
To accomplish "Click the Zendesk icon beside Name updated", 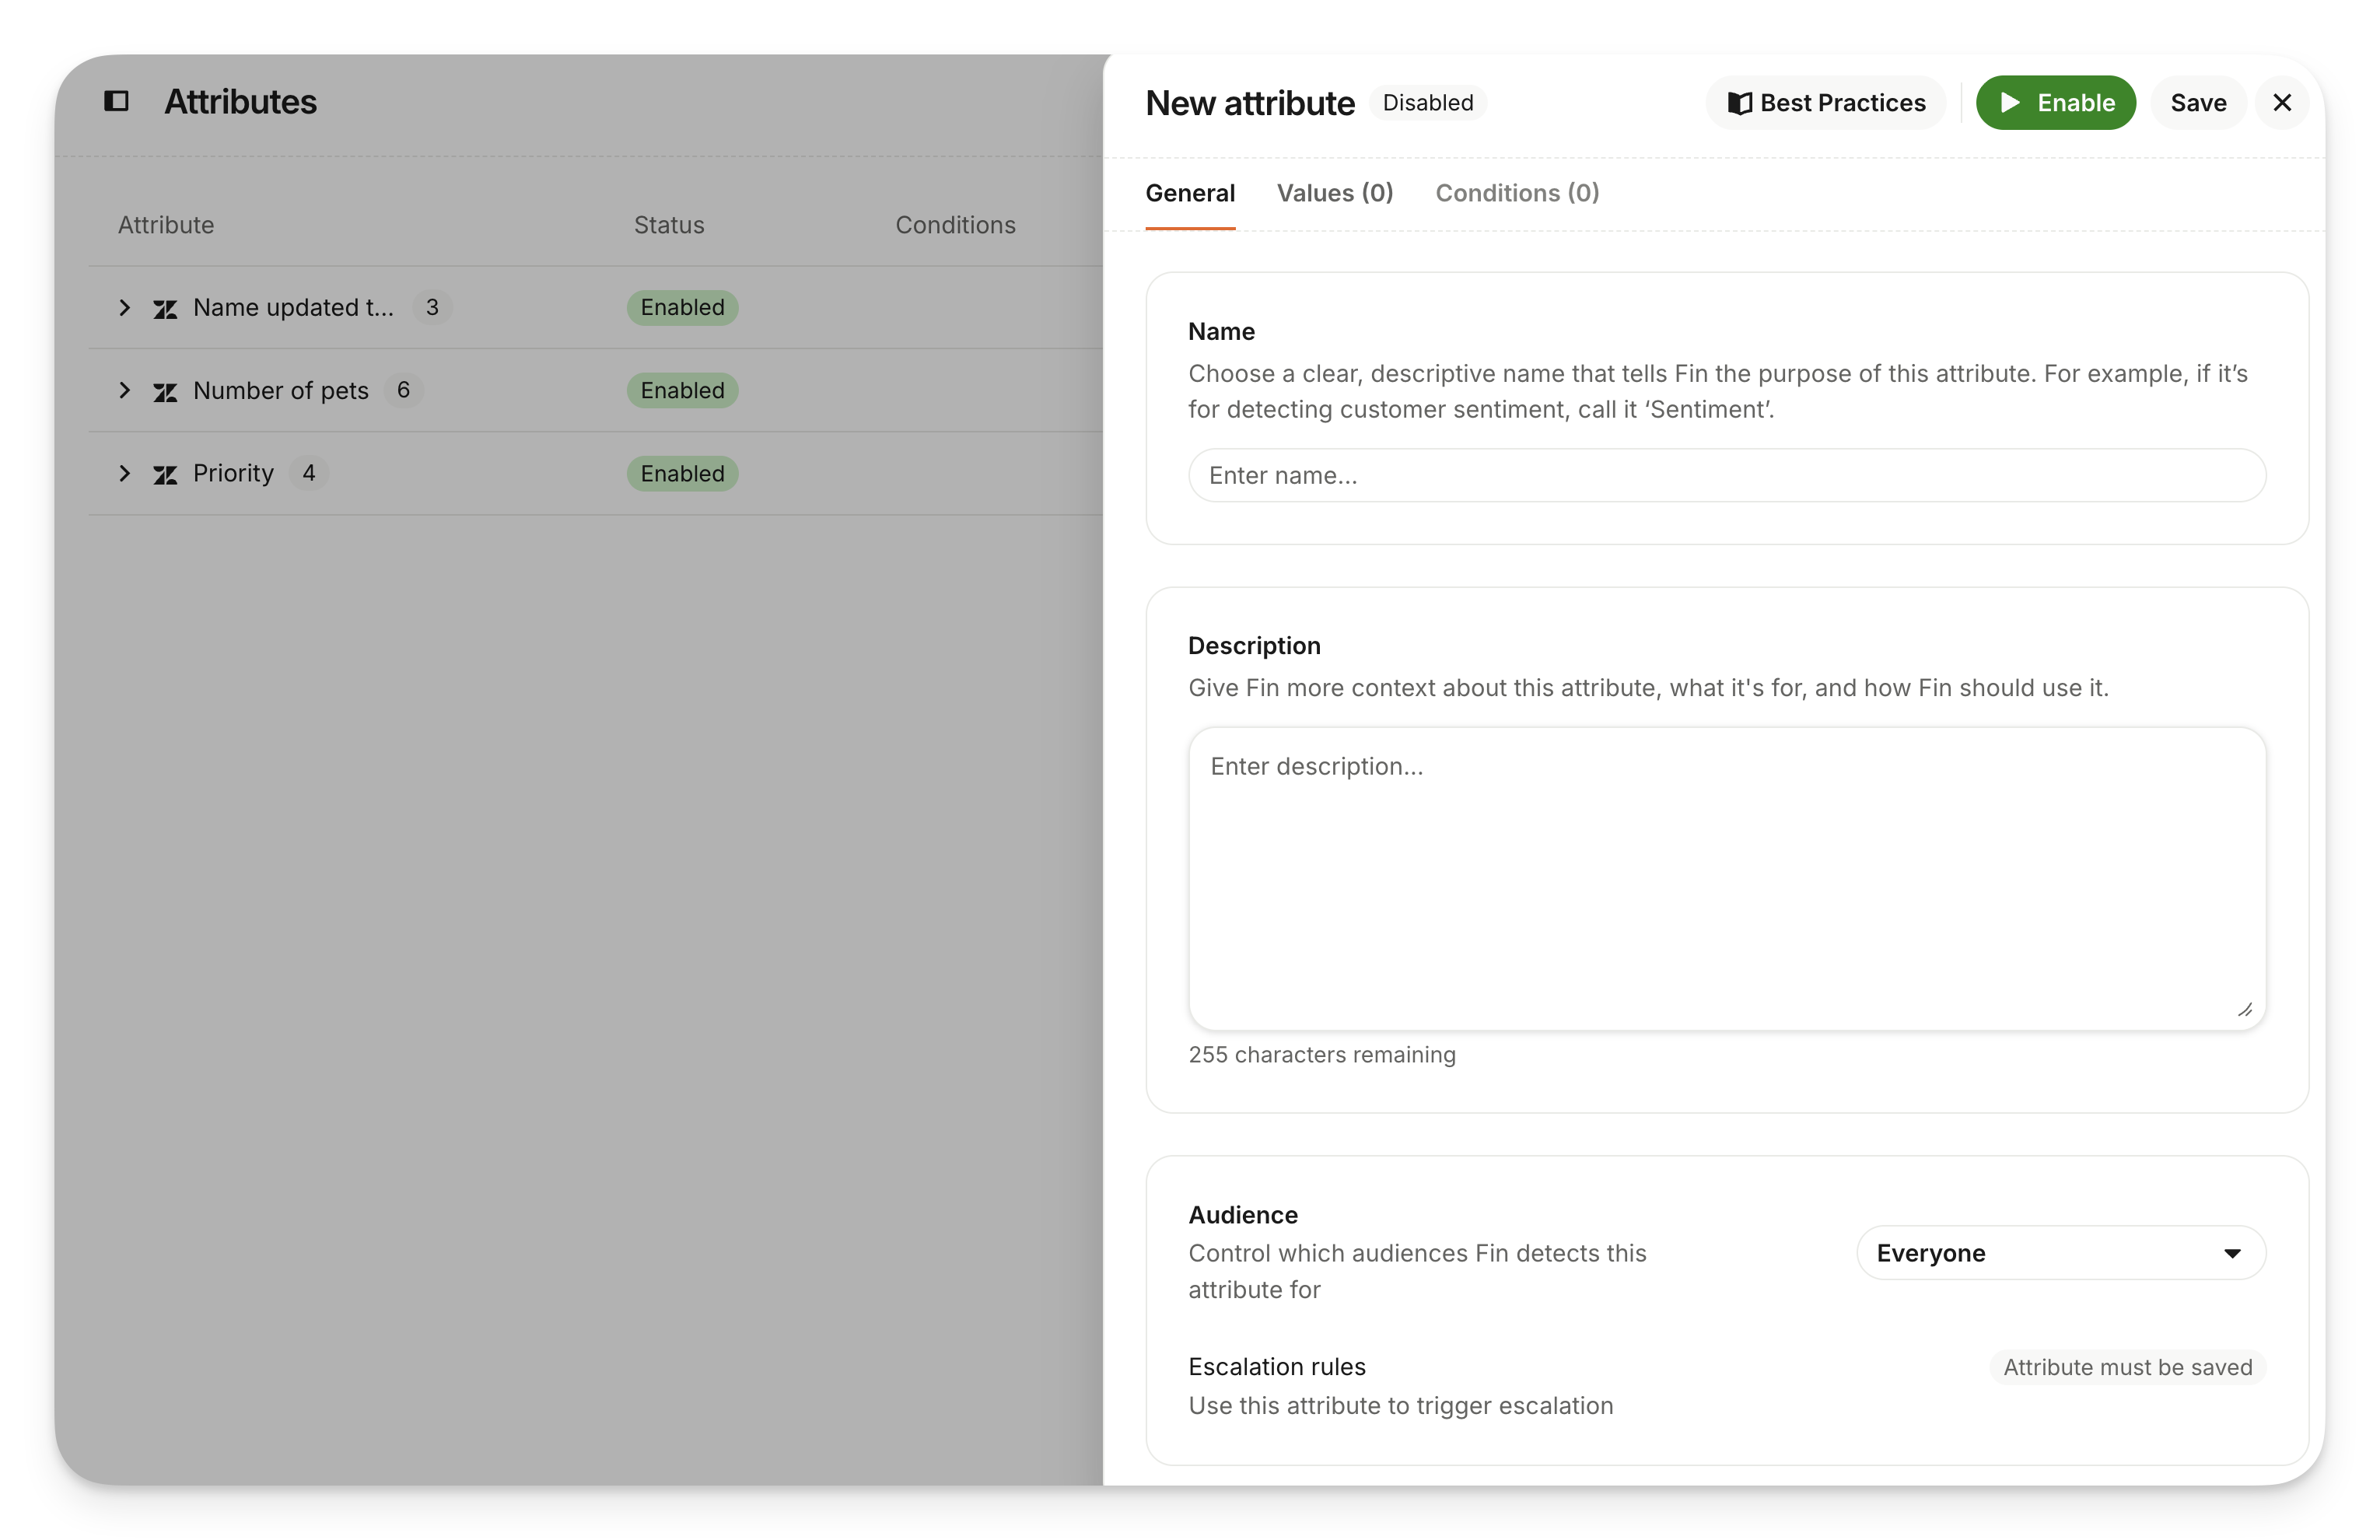I will 165,309.
